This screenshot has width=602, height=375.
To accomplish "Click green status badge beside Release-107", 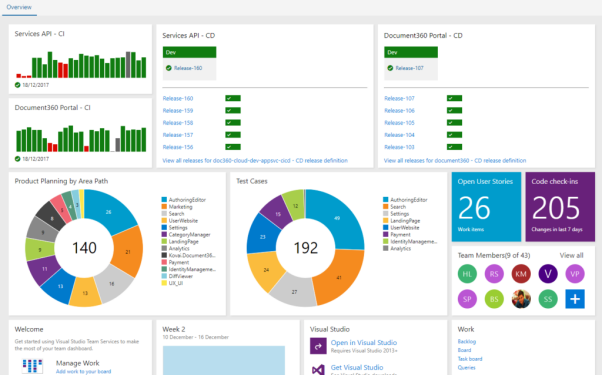I will coord(454,98).
